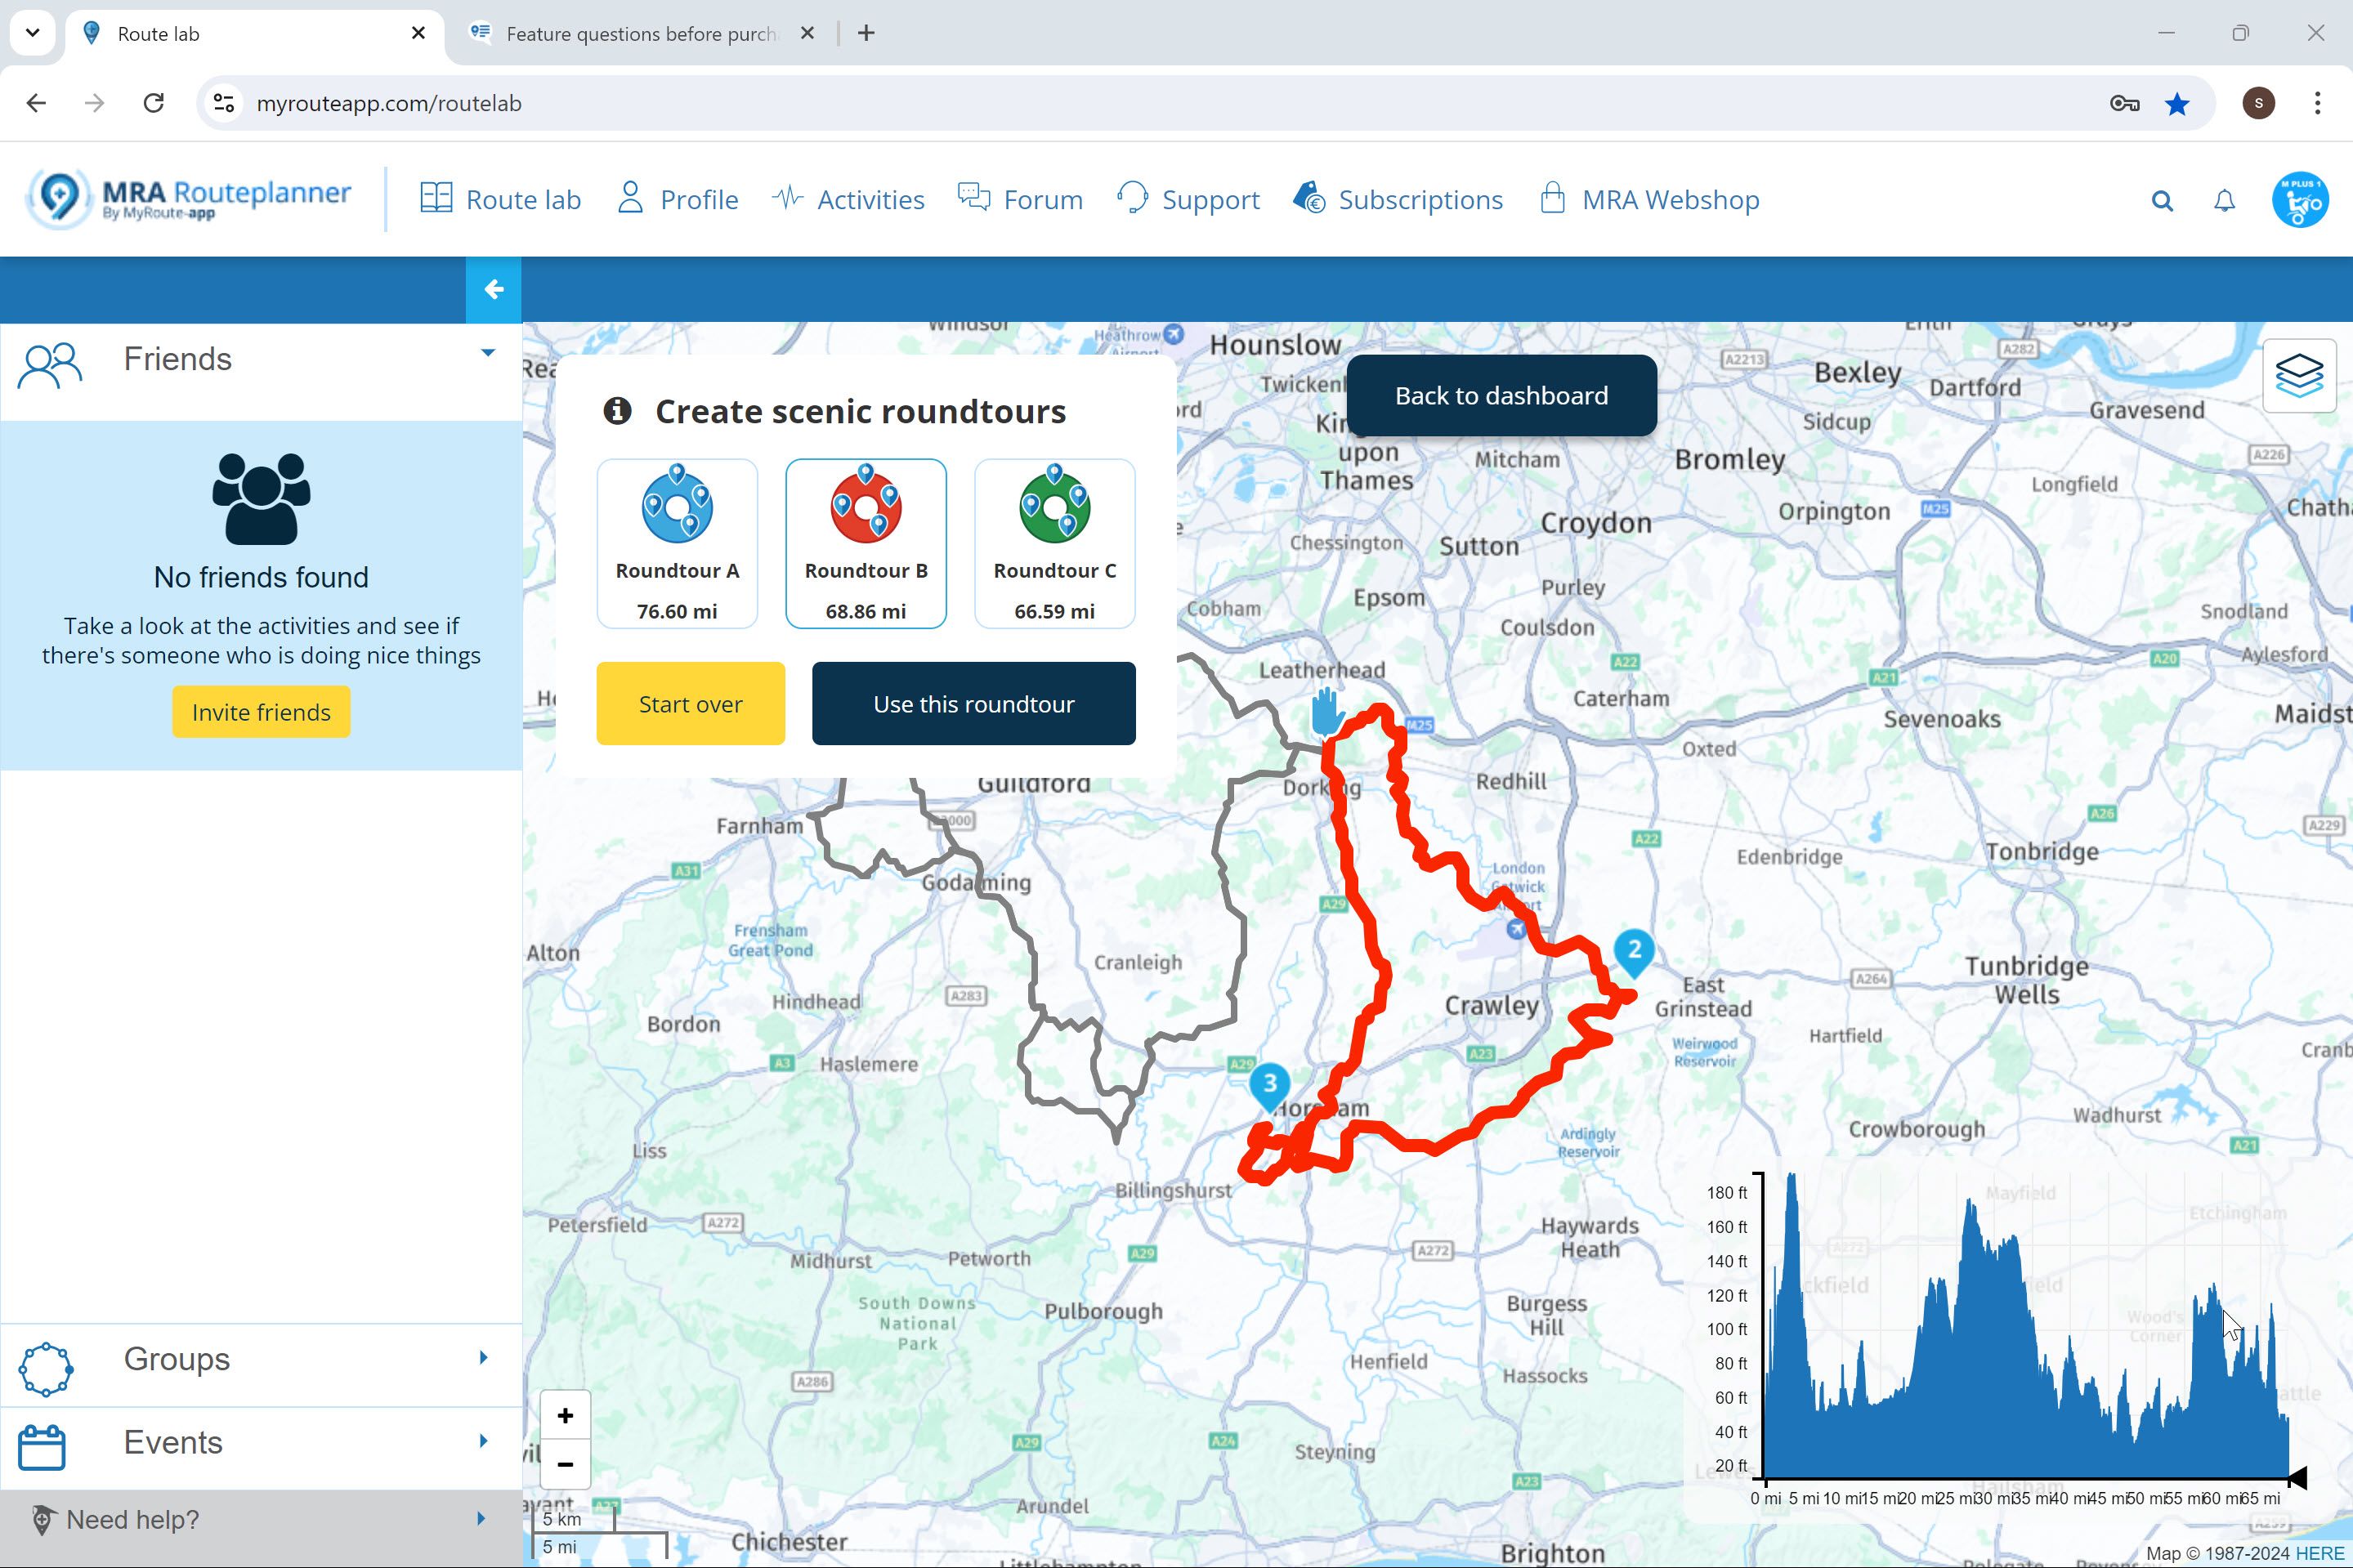Screen dimensions: 2353x1568
Task: Click Use this roundtour button
Action: click(x=974, y=704)
